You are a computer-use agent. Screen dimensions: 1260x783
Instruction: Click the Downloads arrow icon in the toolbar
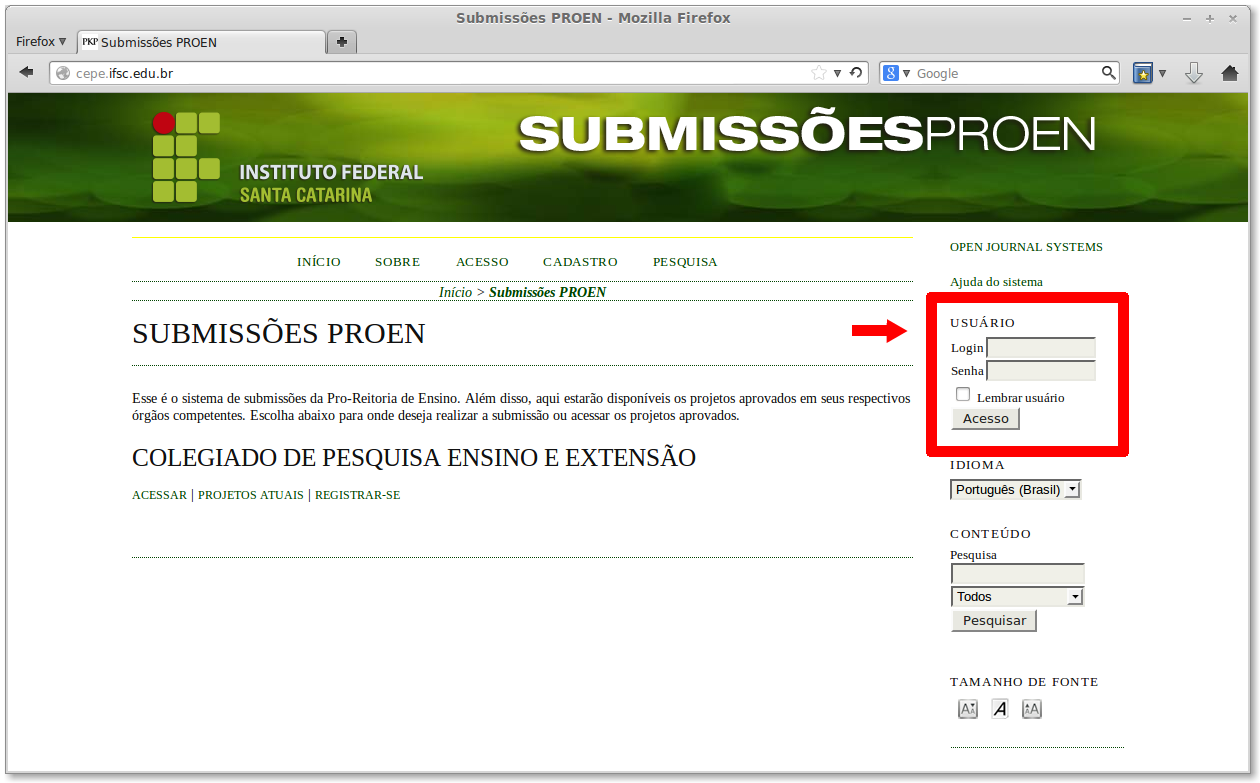click(1194, 72)
